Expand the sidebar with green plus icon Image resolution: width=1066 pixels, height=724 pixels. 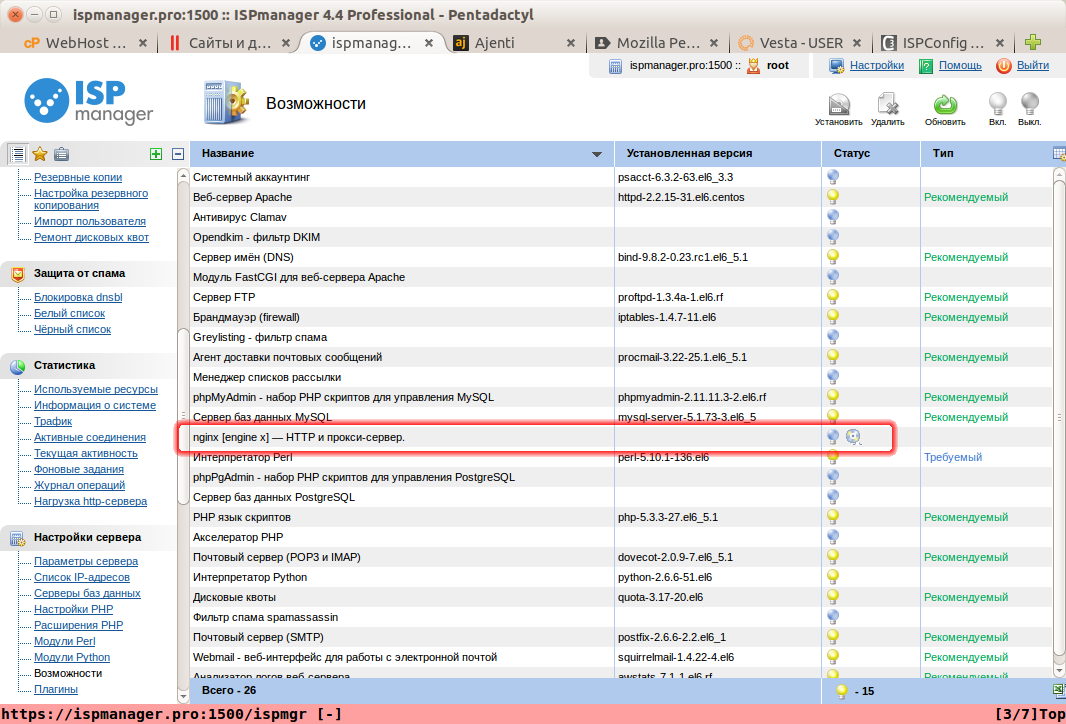156,154
